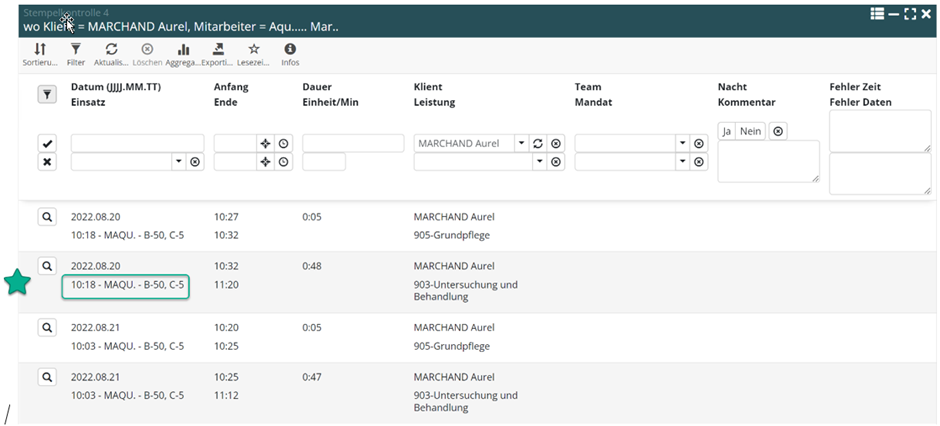This screenshot has height=426, width=940.
Task: Open the Infos icon
Action: 290,50
